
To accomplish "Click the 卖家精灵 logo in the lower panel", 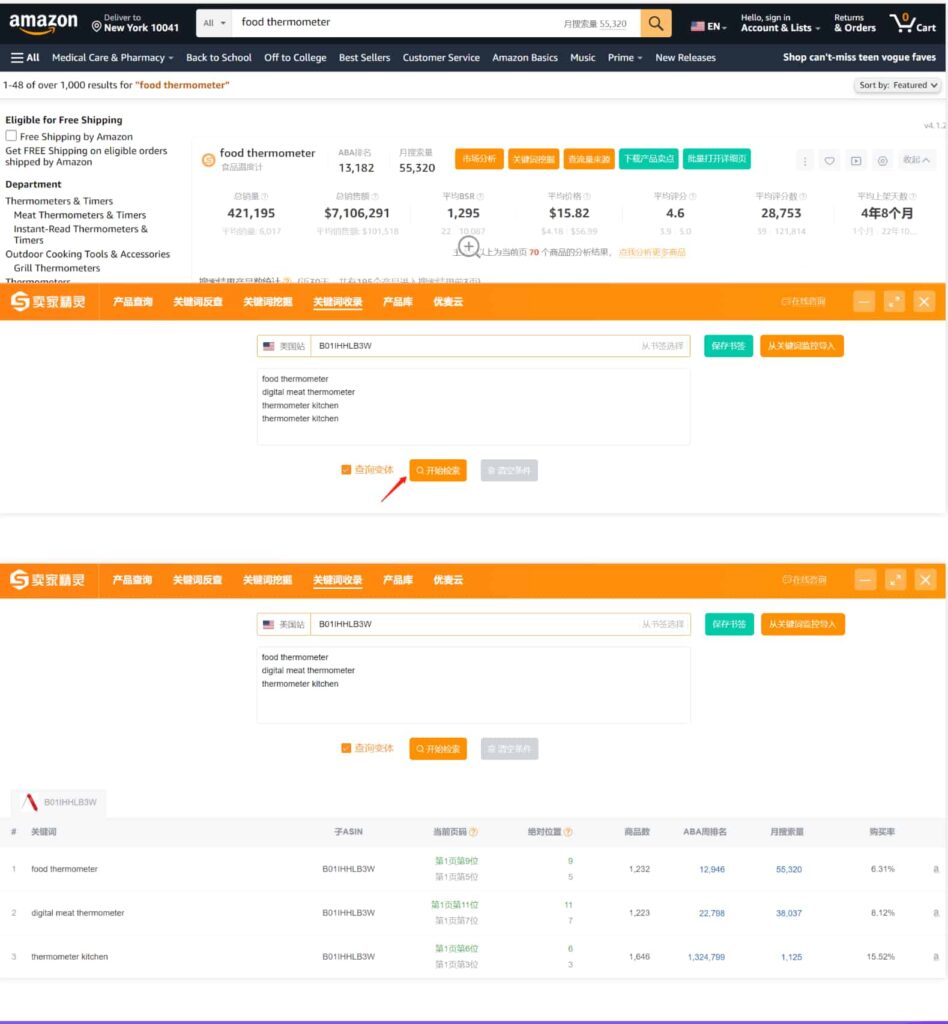I will click(48, 579).
